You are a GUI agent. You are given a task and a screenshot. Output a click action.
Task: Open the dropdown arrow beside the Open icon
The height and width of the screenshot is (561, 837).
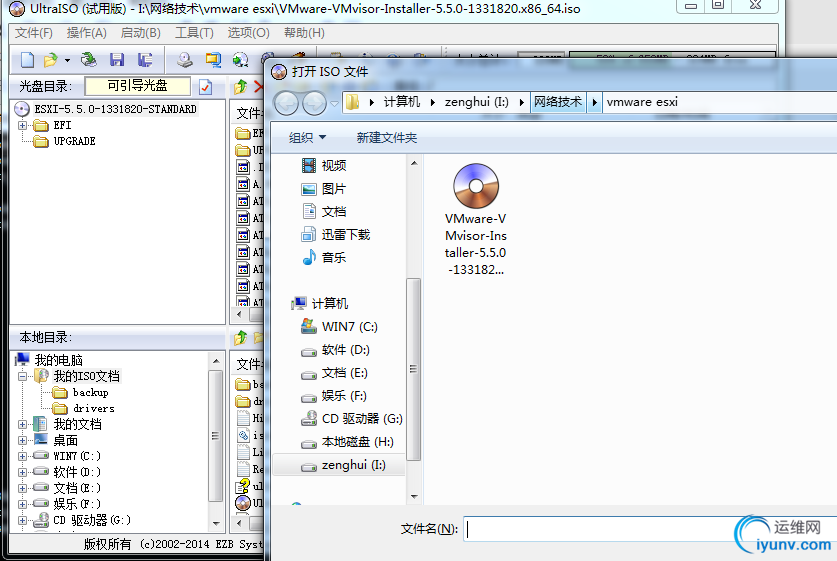[x=67, y=60]
